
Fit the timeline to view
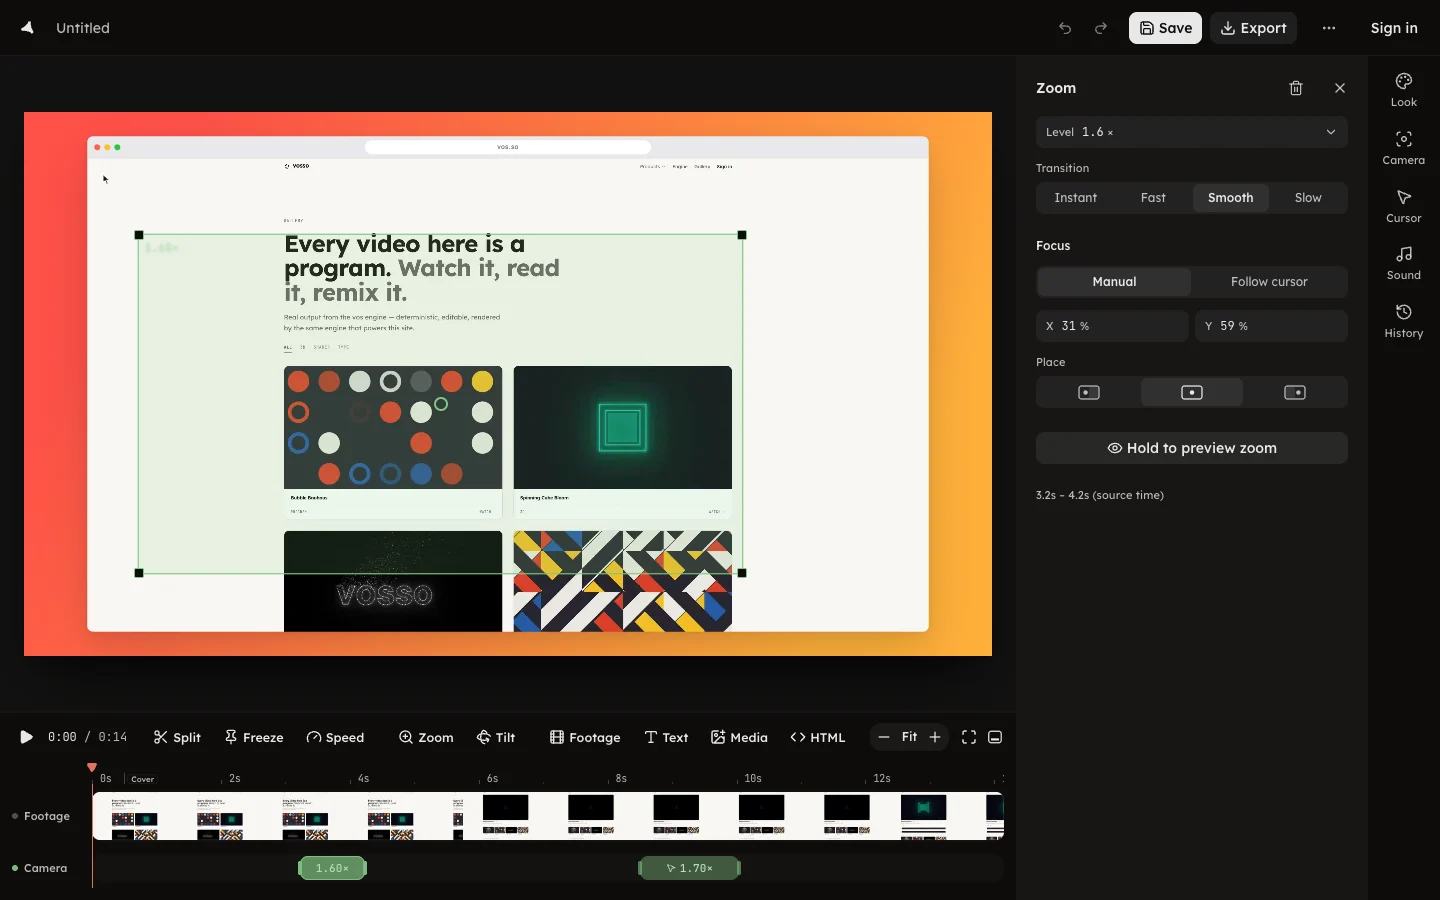(909, 737)
